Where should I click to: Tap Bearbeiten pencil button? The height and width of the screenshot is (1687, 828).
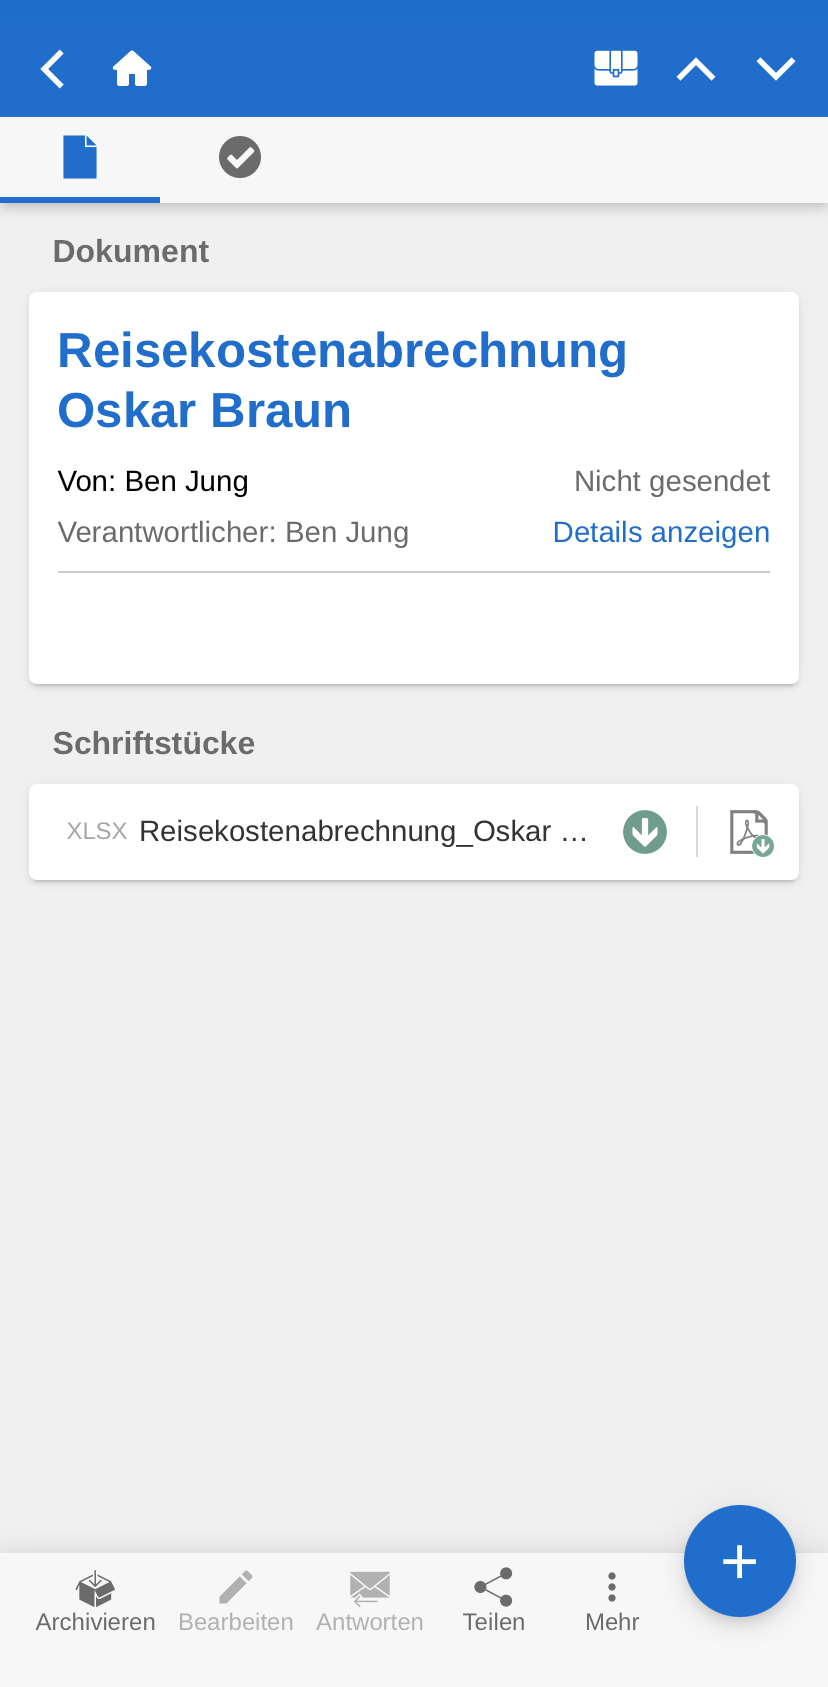click(x=236, y=1600)
